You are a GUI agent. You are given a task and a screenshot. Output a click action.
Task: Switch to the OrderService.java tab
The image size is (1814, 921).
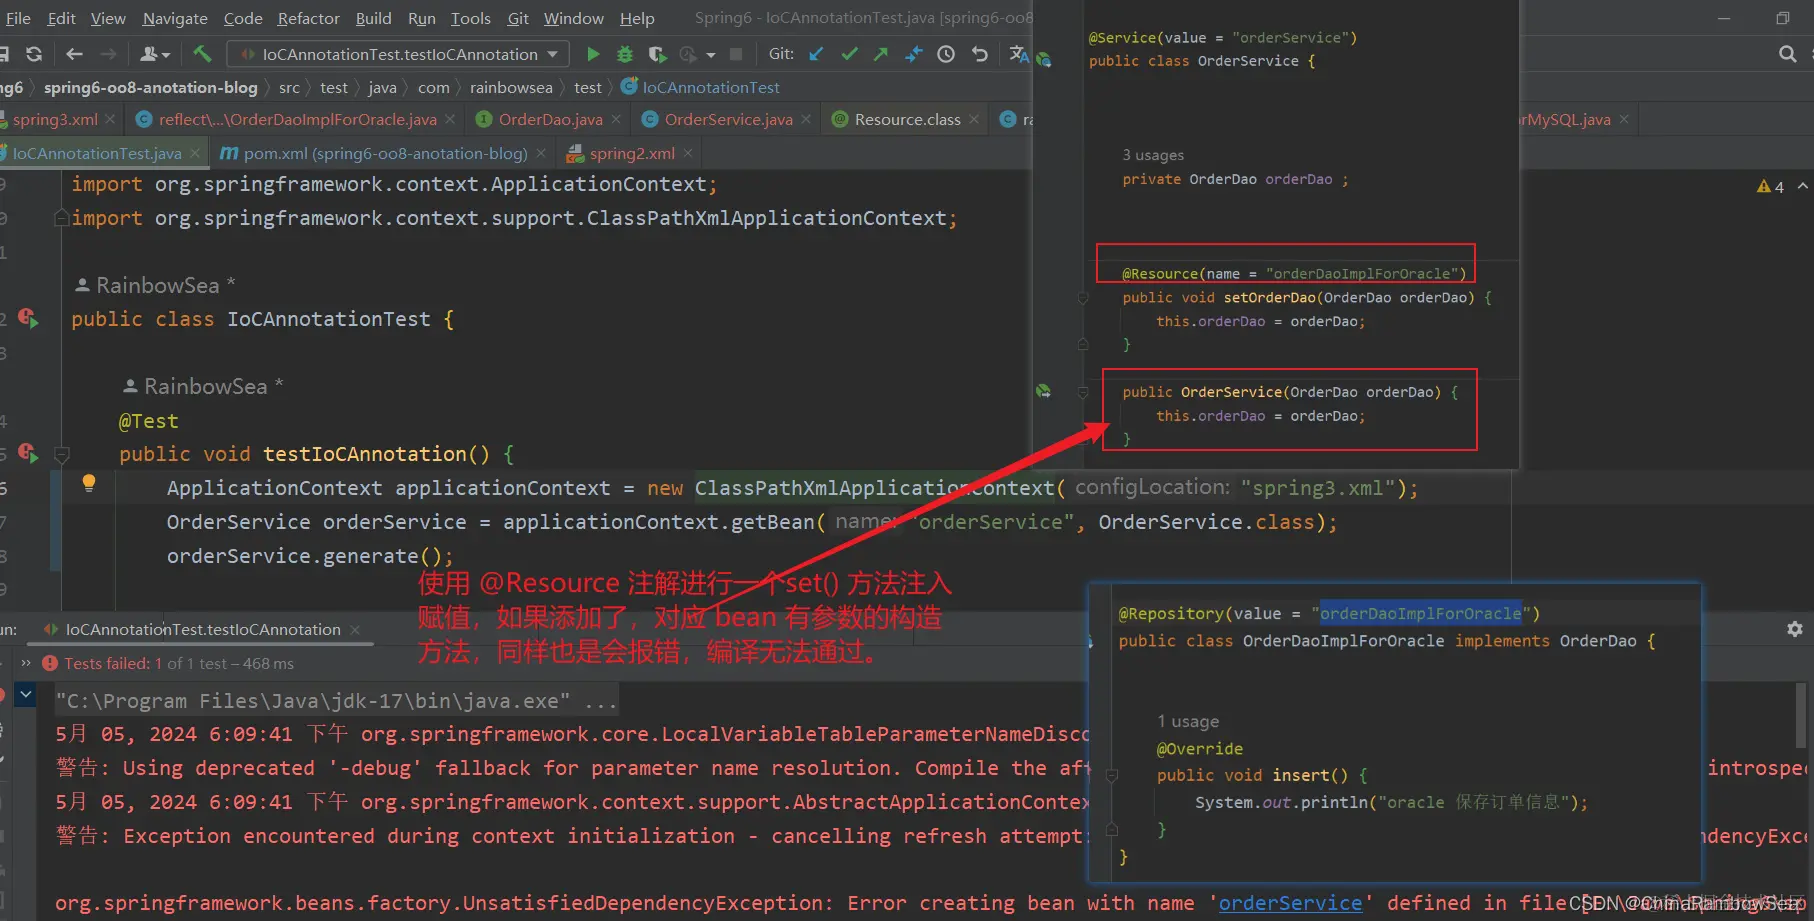click(x=728, y=119)
